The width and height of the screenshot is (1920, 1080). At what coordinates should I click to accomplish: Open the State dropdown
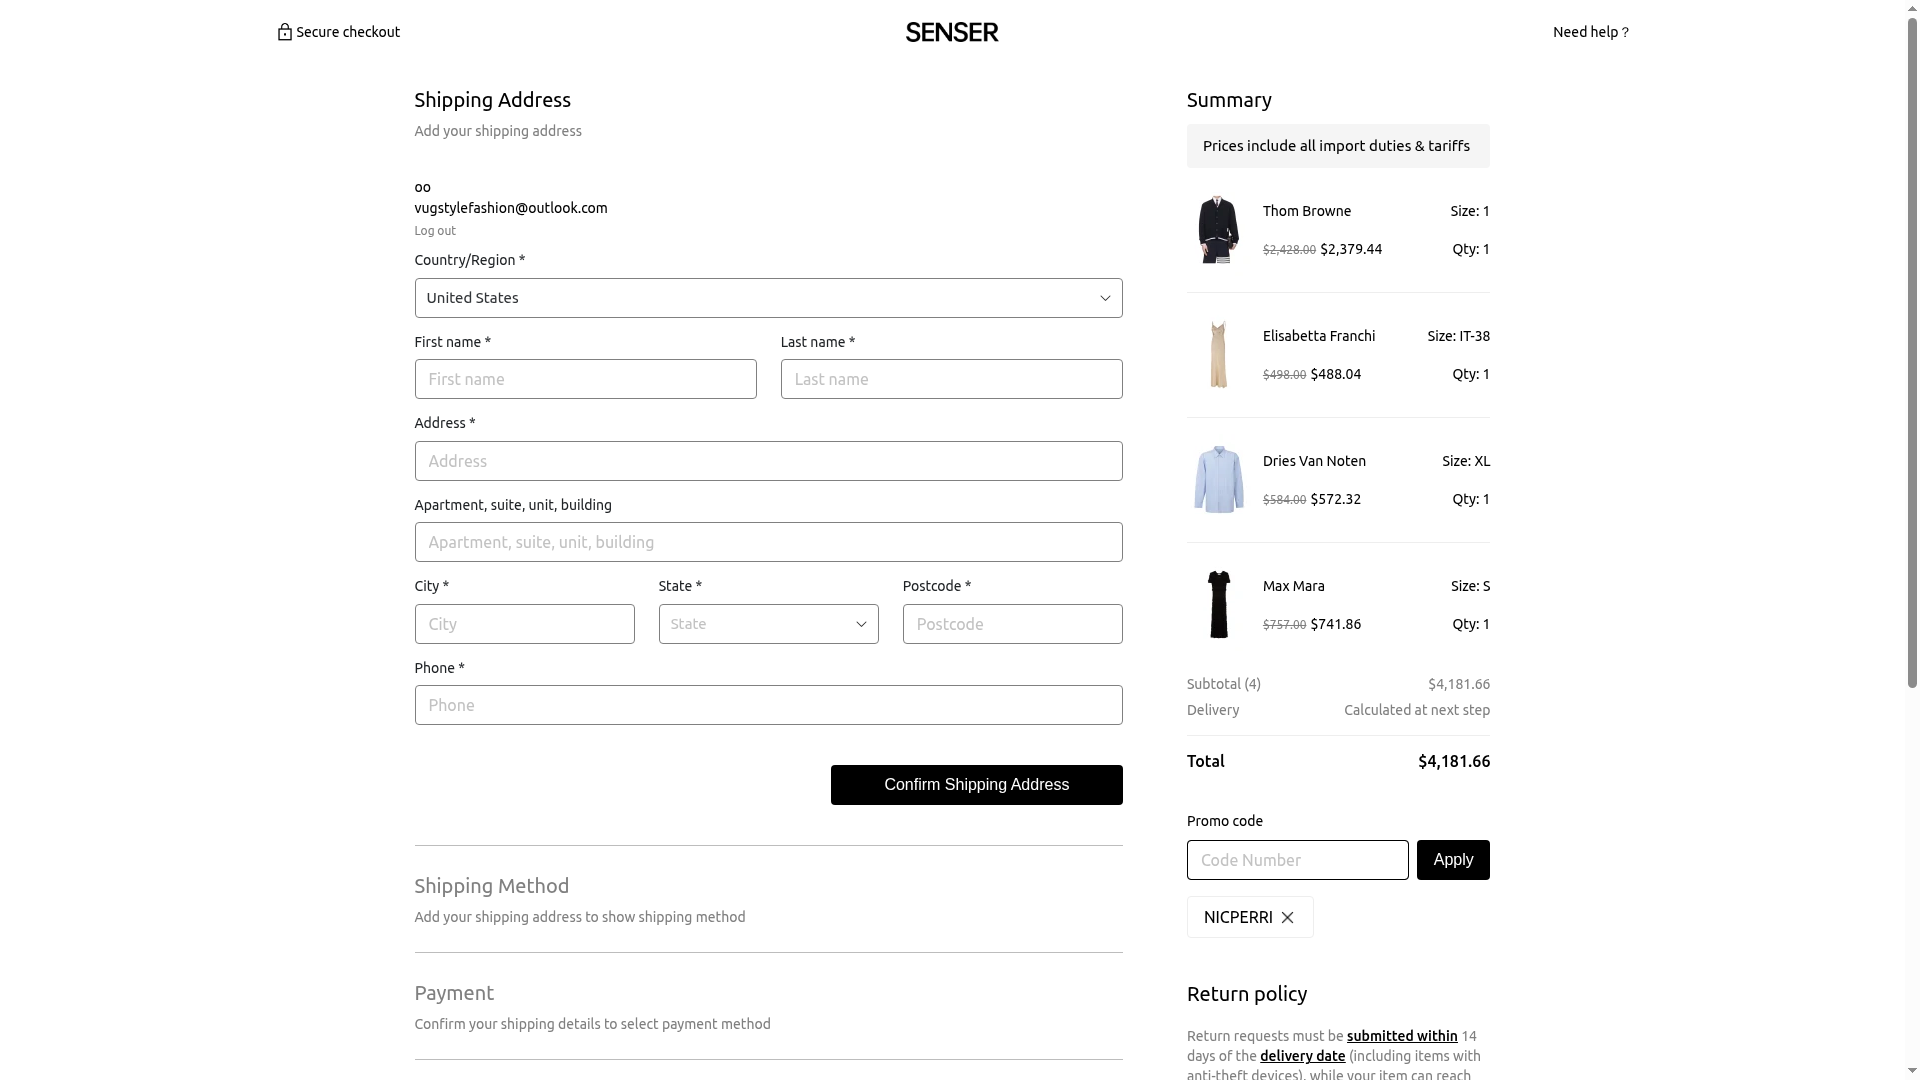[768, 624]
